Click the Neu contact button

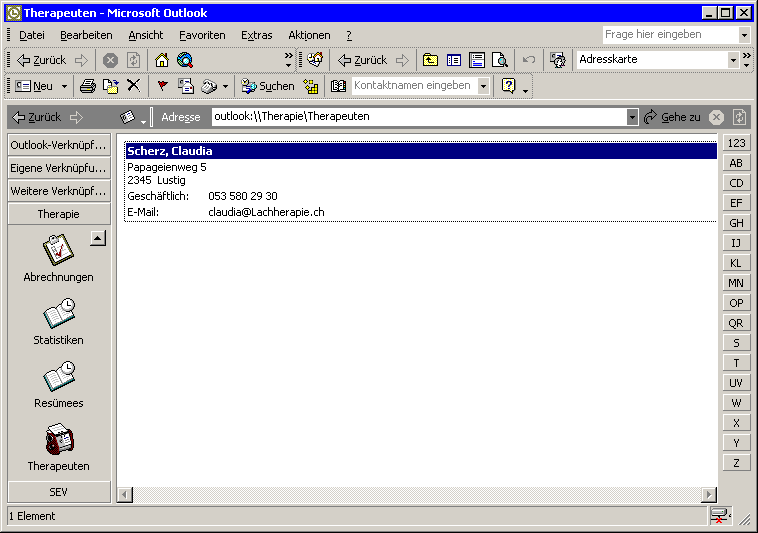[33, 86]
